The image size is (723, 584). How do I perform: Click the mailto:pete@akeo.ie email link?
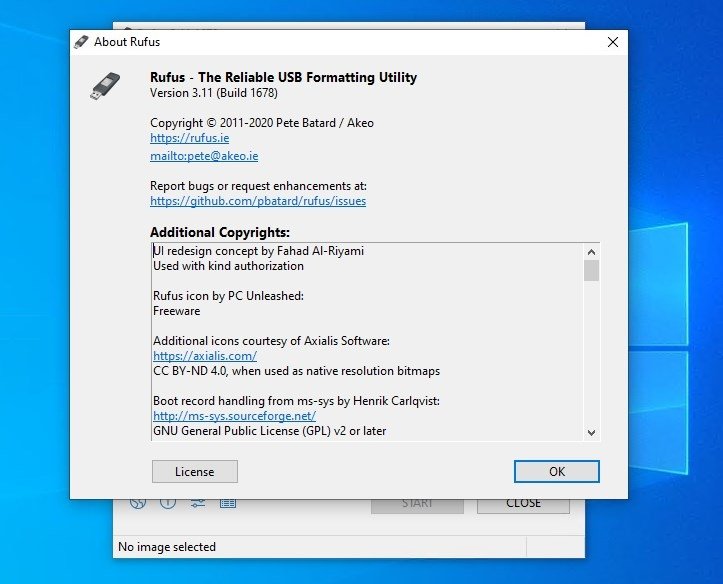tap(204, 156)
